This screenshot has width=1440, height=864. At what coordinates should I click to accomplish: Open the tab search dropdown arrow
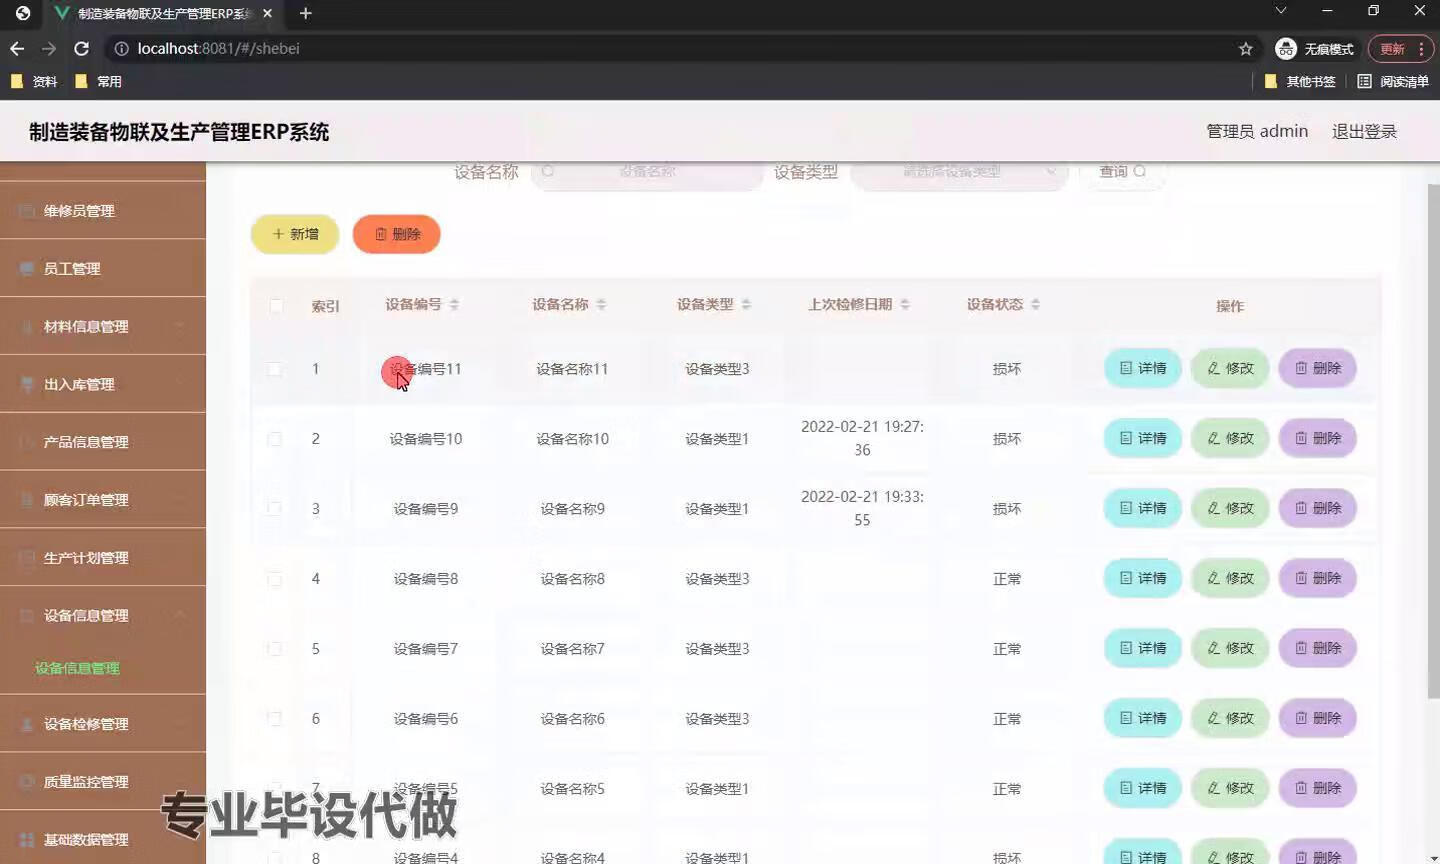1280,11
